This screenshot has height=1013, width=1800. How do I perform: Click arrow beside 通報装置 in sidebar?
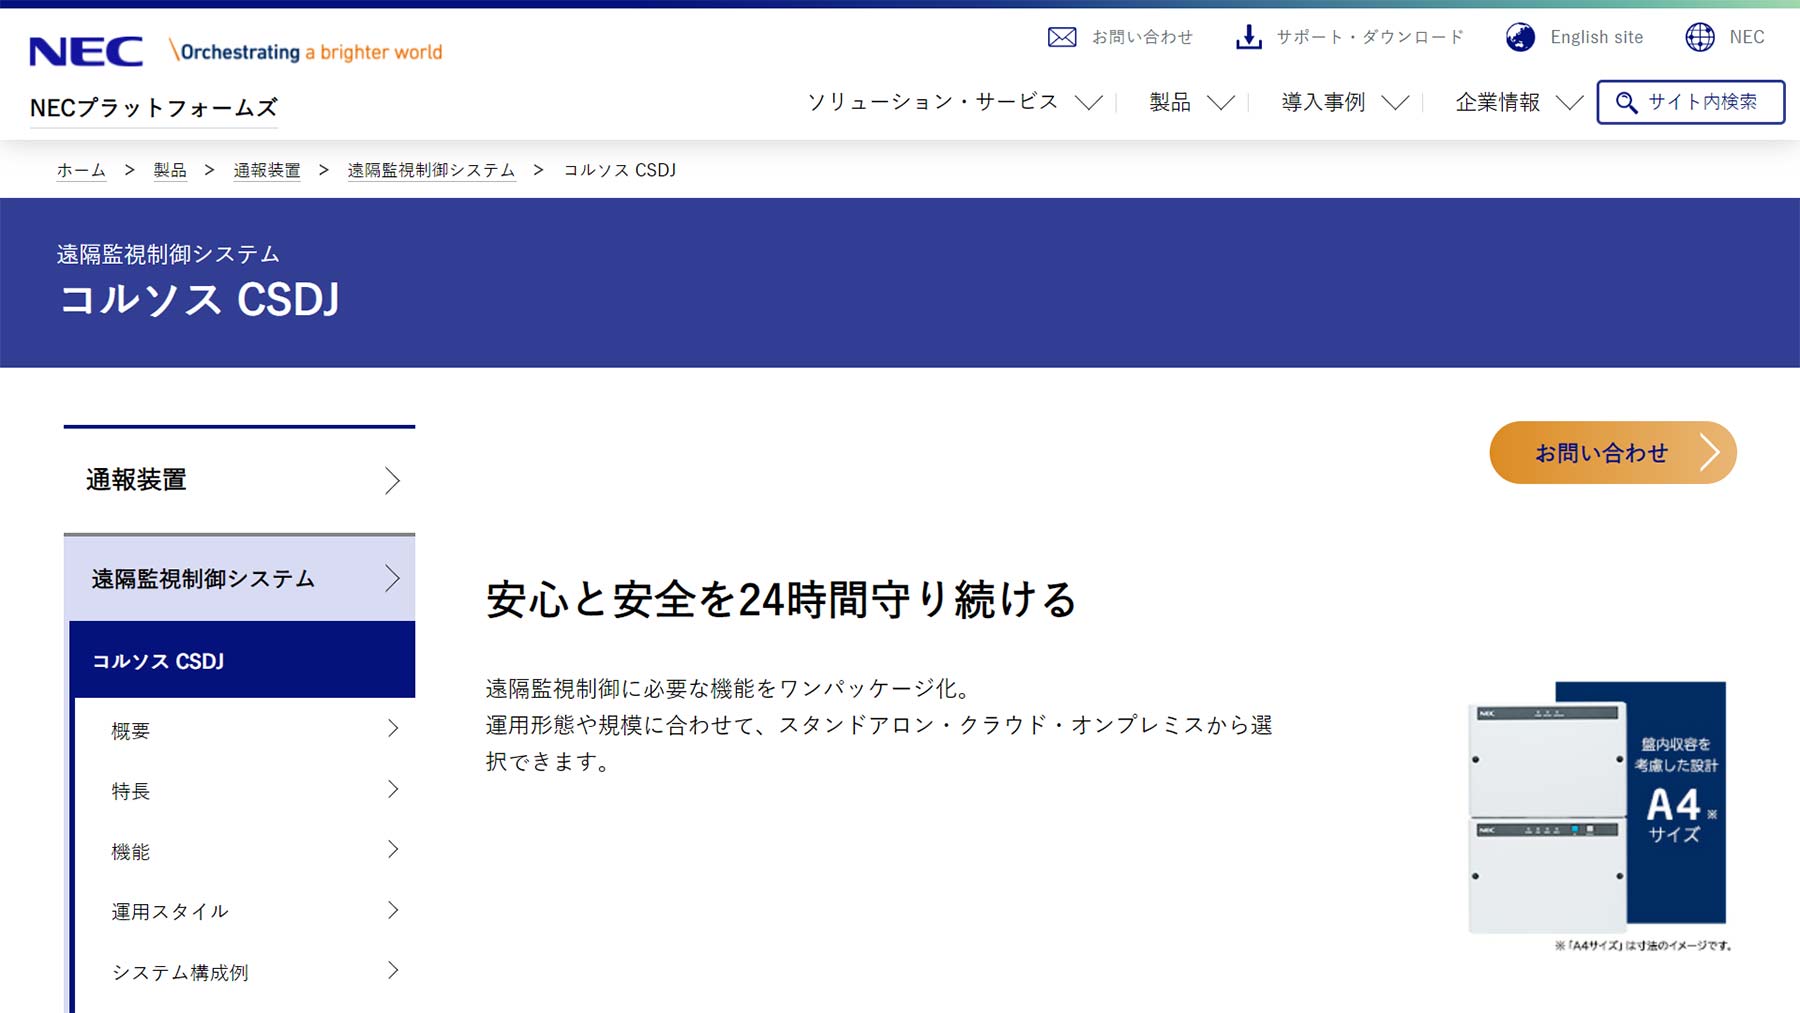(392, 481)
